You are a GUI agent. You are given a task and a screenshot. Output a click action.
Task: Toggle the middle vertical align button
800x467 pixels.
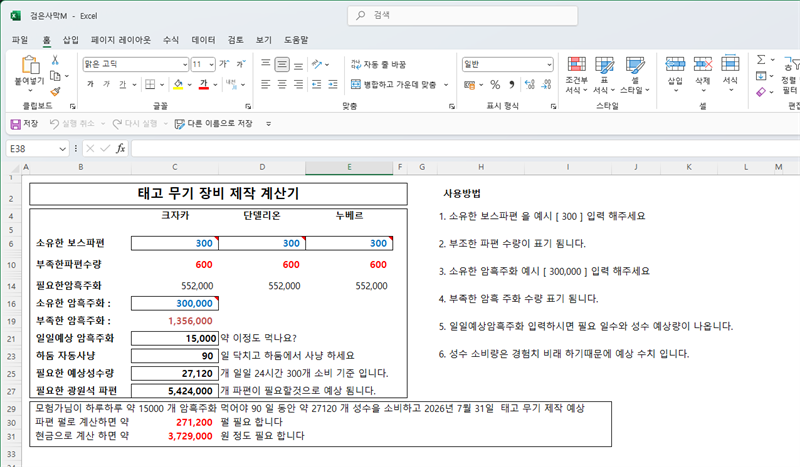pyautogui.click(x=282, y=64)
